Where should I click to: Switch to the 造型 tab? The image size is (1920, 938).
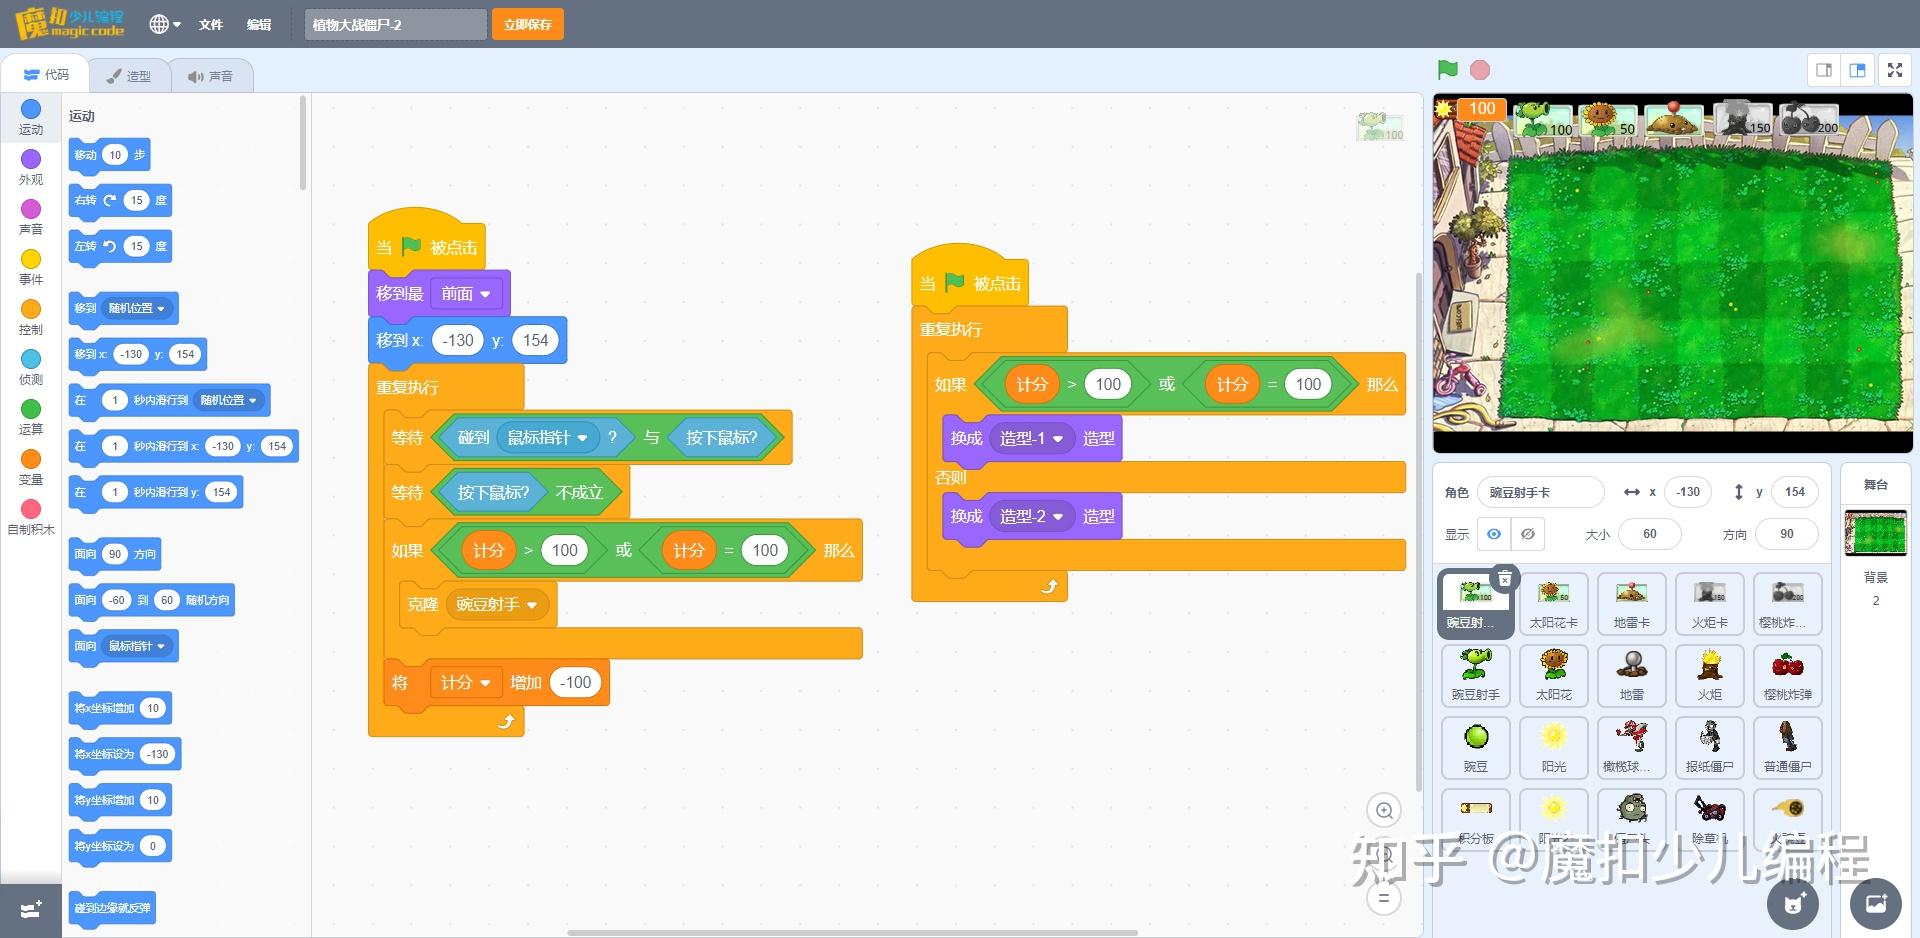coord(128,75)
